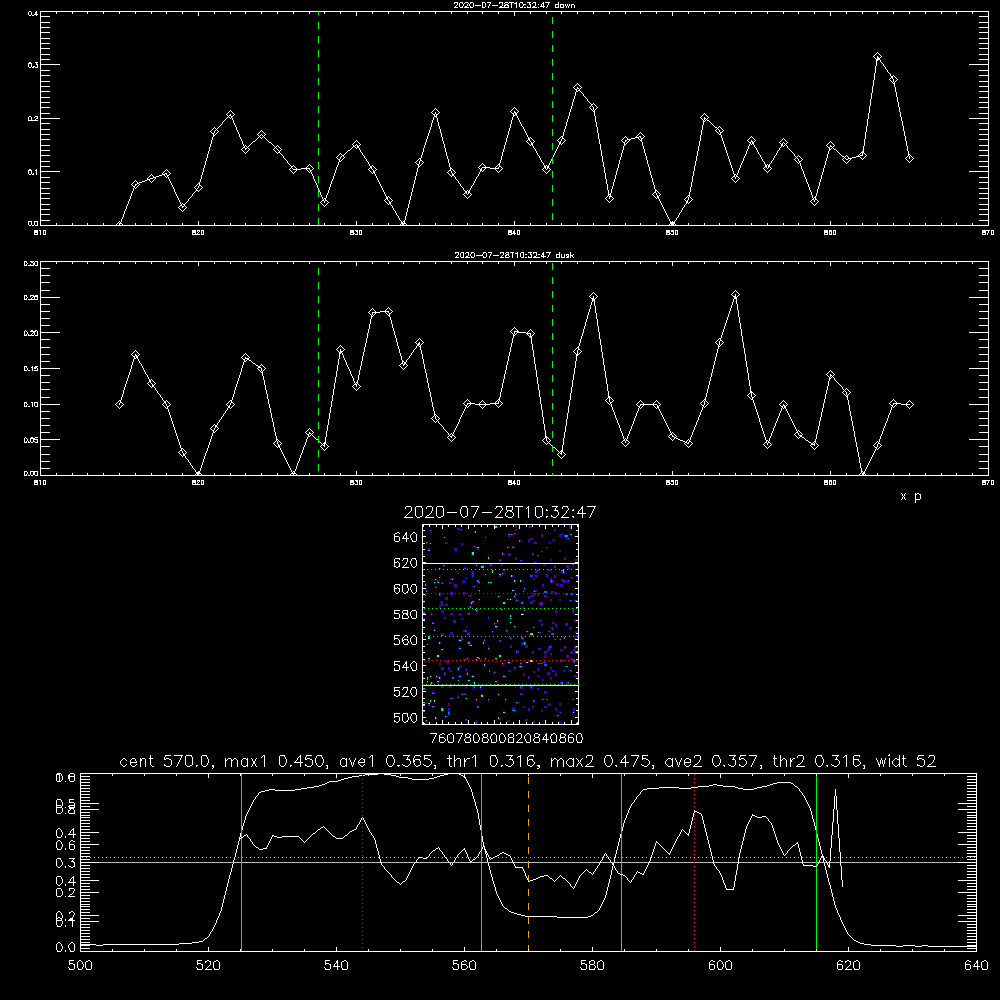The height and width of the screenshot is (1000, 1000).
Task: Click the upper solid white line in pixel image
Action: [x=501, y=563]
